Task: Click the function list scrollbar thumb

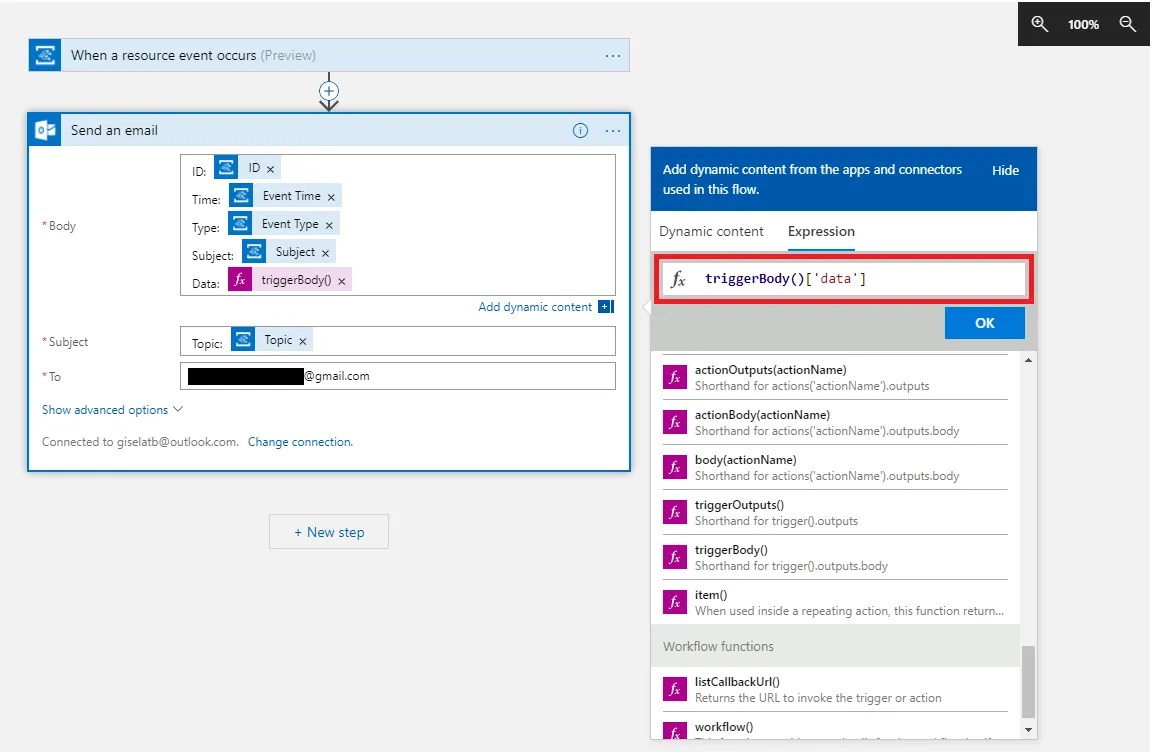Action: 1028,681
